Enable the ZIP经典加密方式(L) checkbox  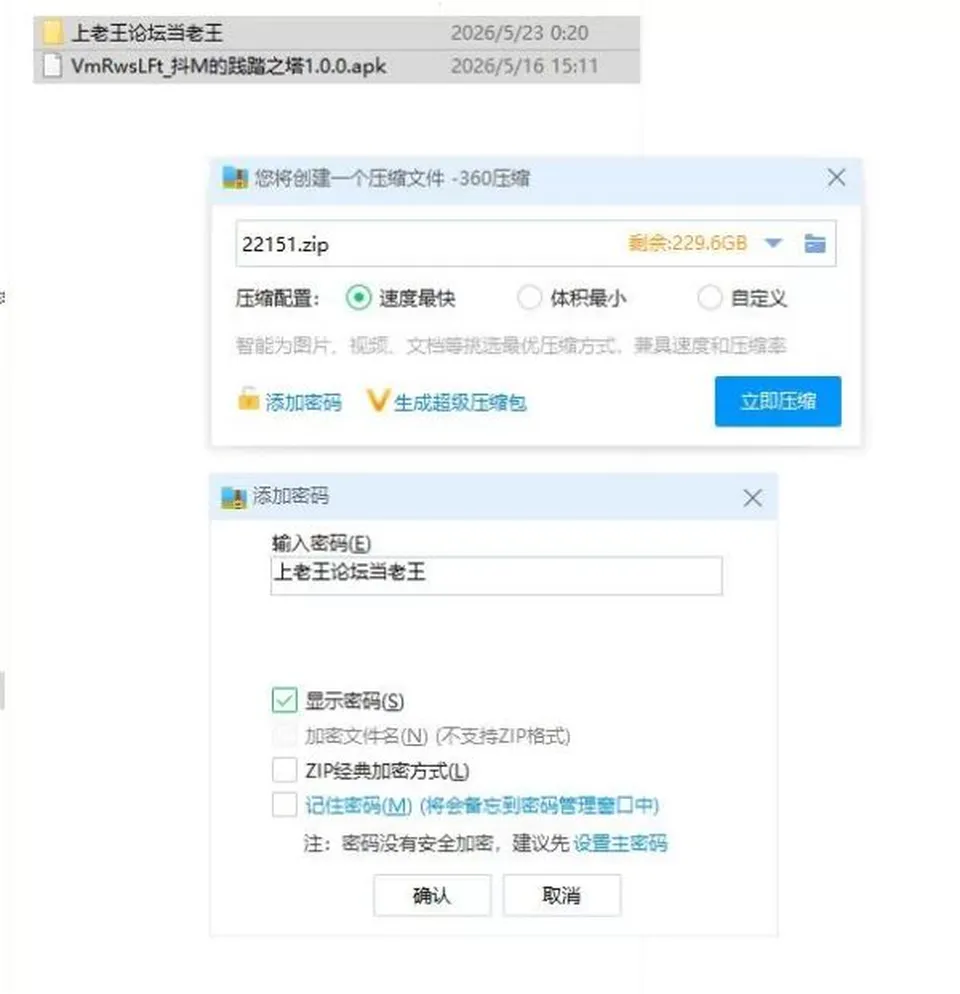(x=284, y=770)
